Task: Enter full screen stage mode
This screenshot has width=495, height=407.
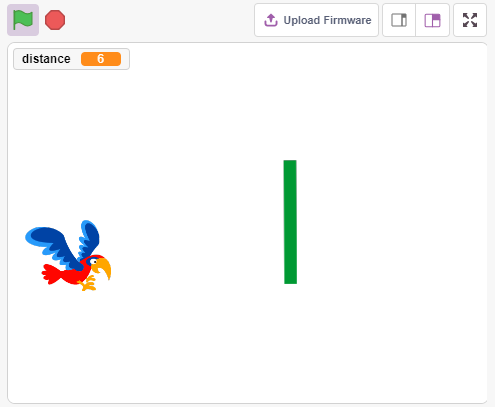Action: pos(470,20)
